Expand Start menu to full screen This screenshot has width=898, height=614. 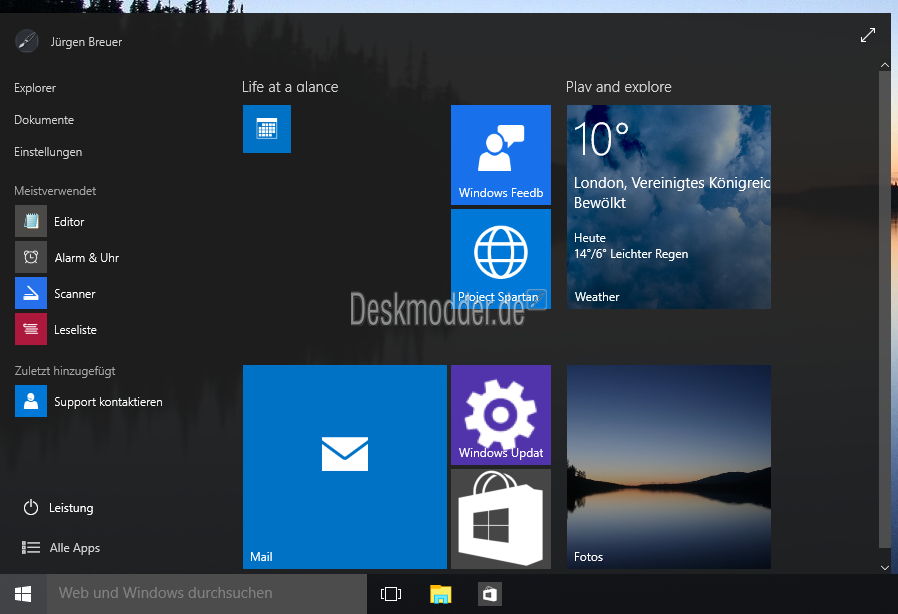[868, 35]
